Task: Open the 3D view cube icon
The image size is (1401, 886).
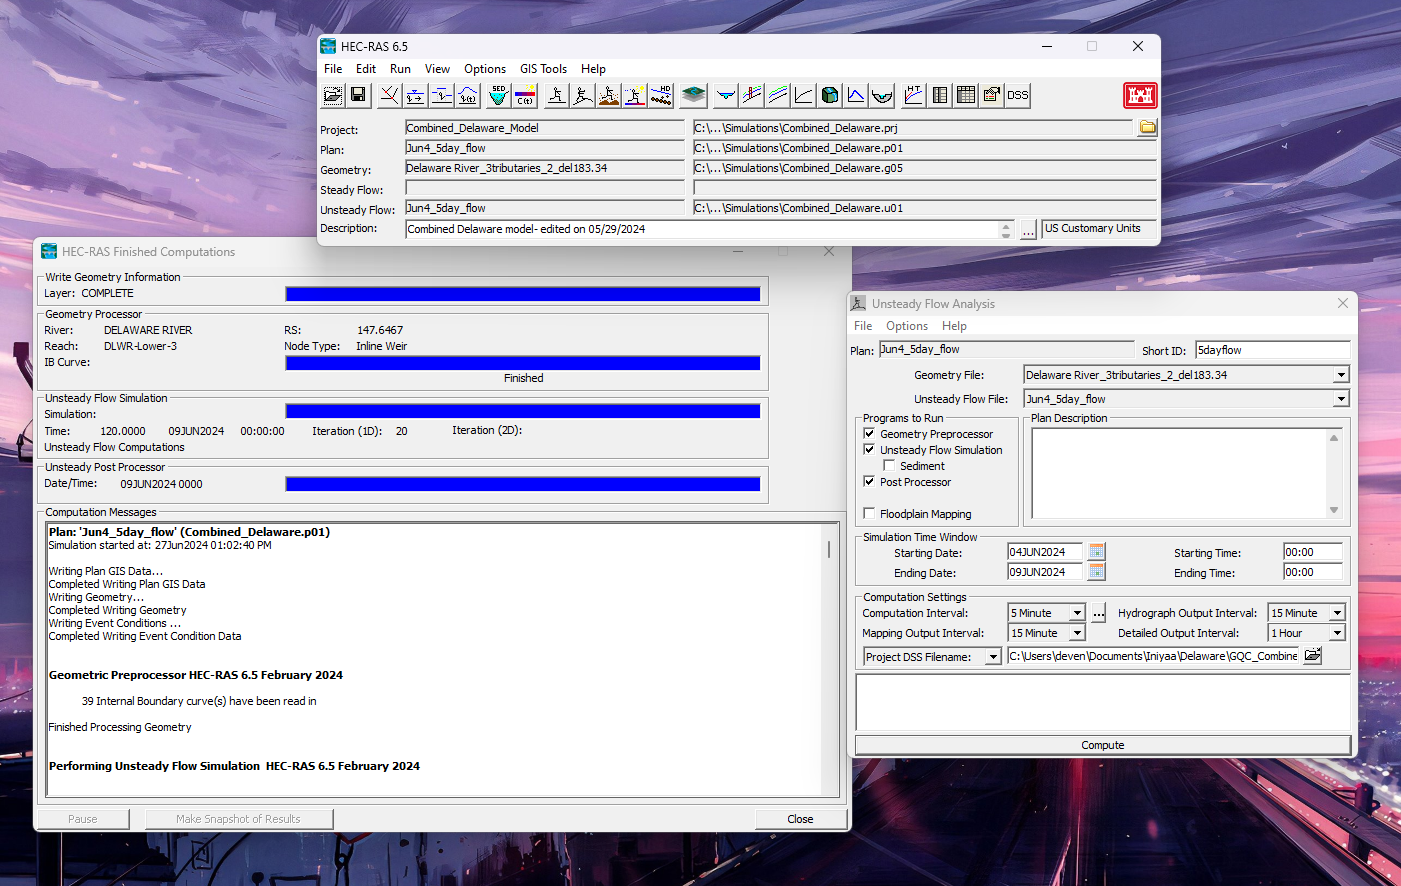Action: pos(830,95)
